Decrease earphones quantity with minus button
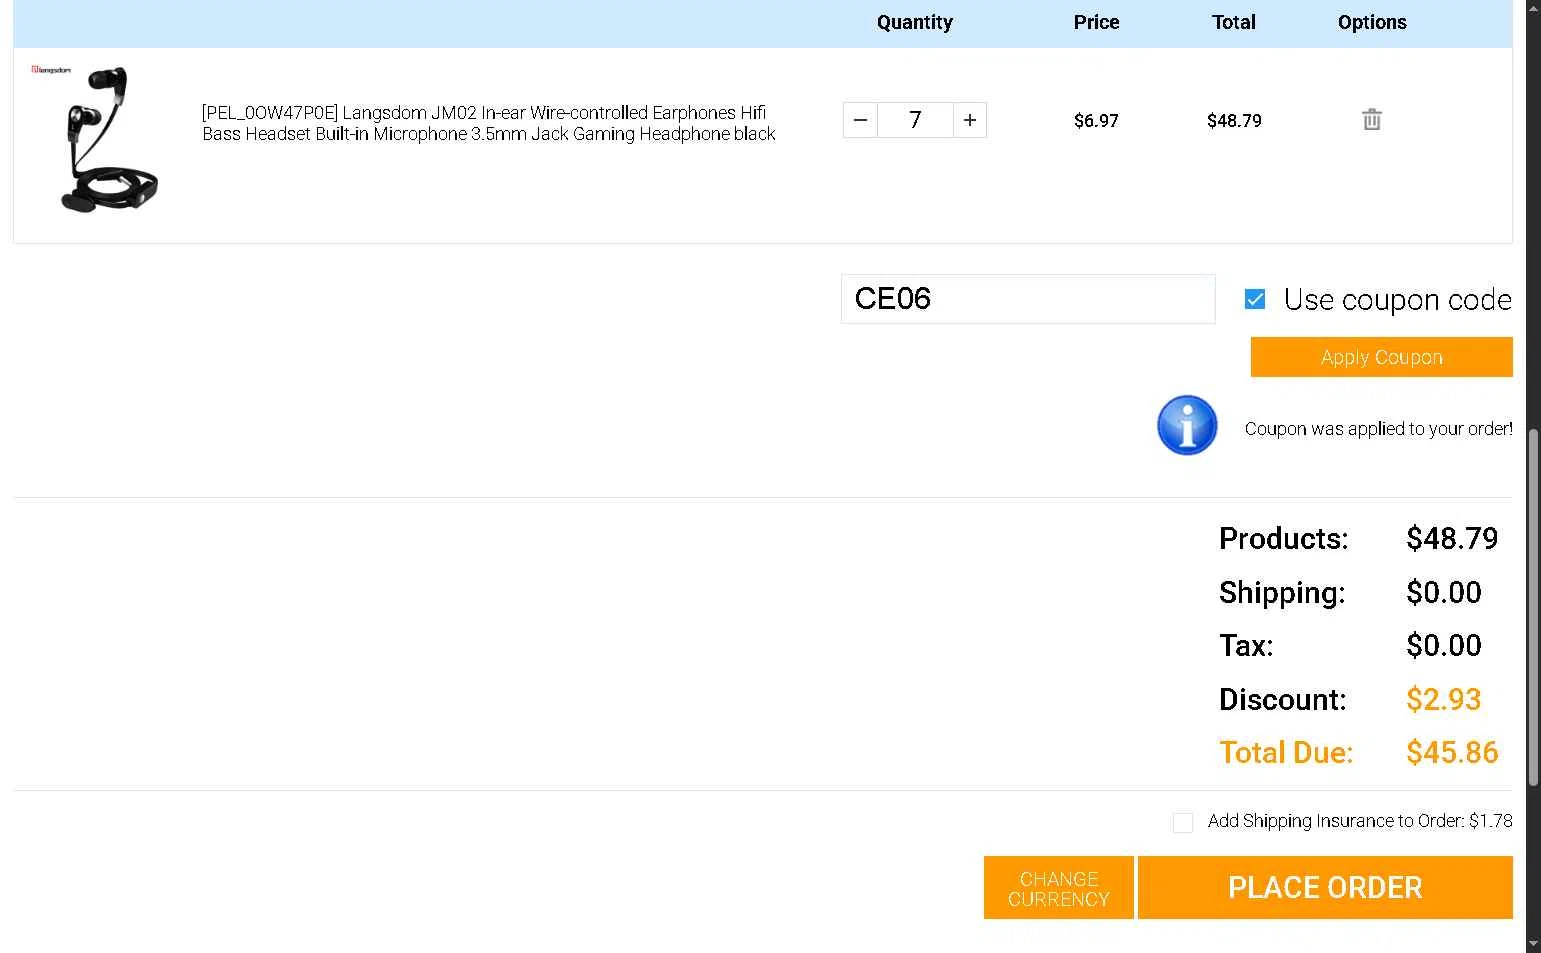1541x953 pixels. click(x=860, y=120)
